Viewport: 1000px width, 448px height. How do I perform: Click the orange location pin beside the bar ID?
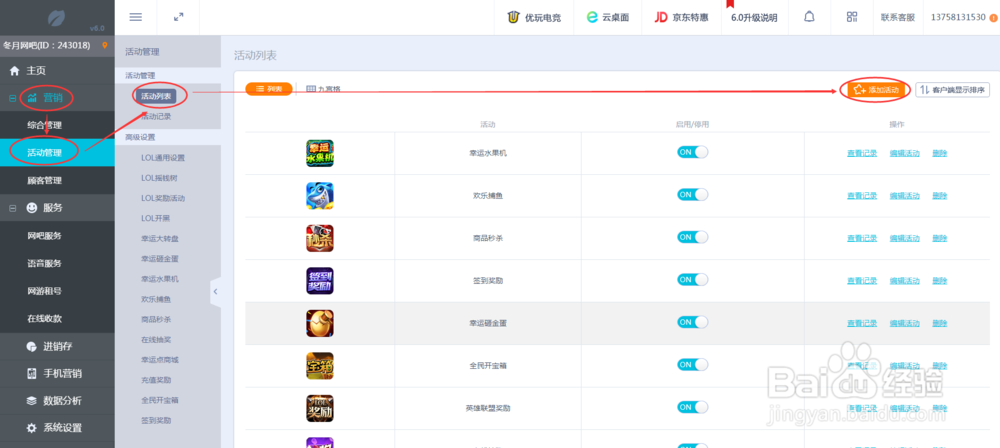[x=105, y=45]
